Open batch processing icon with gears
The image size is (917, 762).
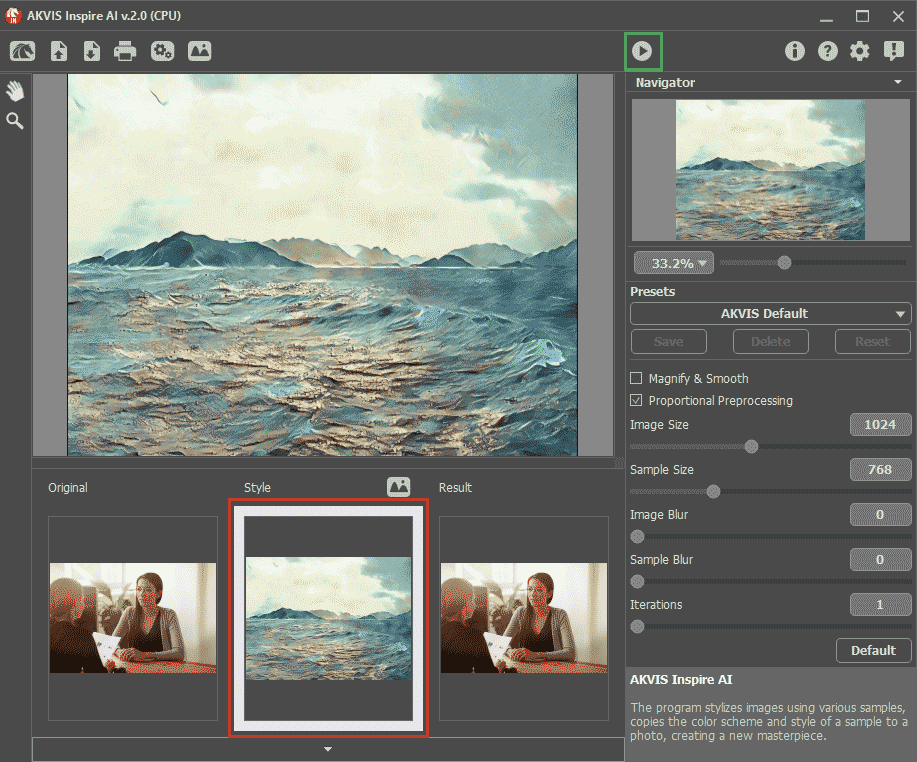coord(162,51)
